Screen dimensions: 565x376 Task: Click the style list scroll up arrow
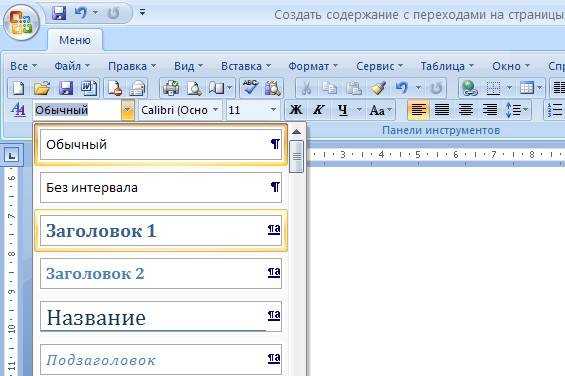[297, 132]
